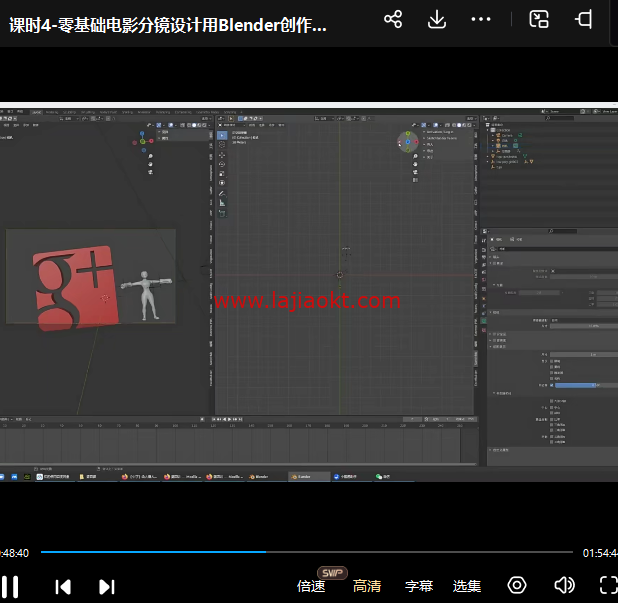Uncheck the checkbox beside the blue slider
The width and height of the screenshot is (618, 603).
pos(551,385)
